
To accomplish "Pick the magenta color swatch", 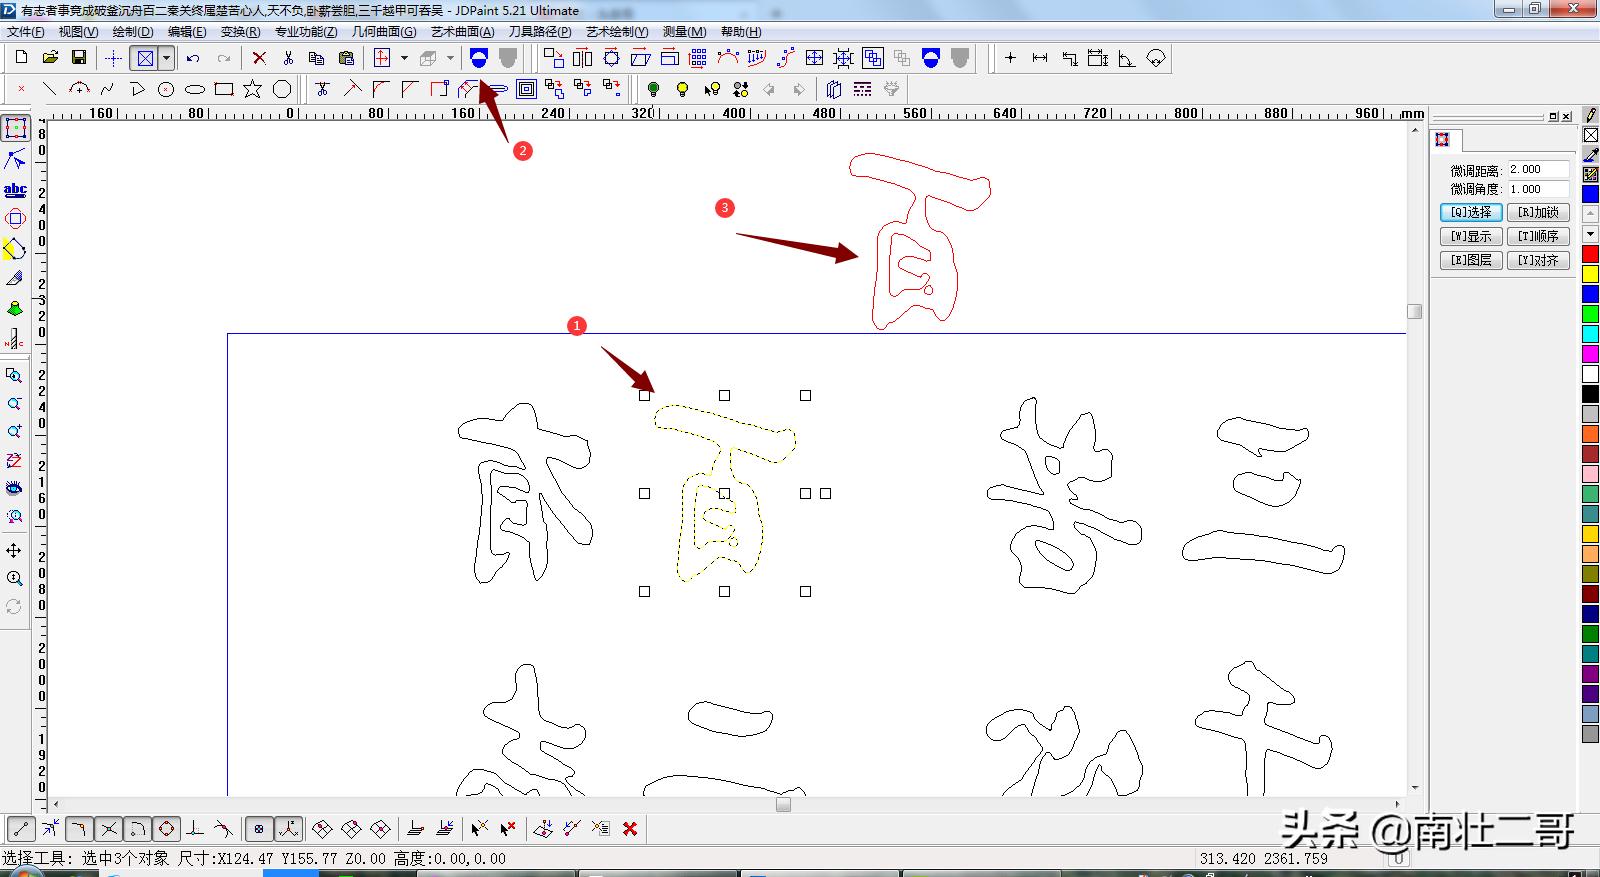I will [x=1590, y=354].
